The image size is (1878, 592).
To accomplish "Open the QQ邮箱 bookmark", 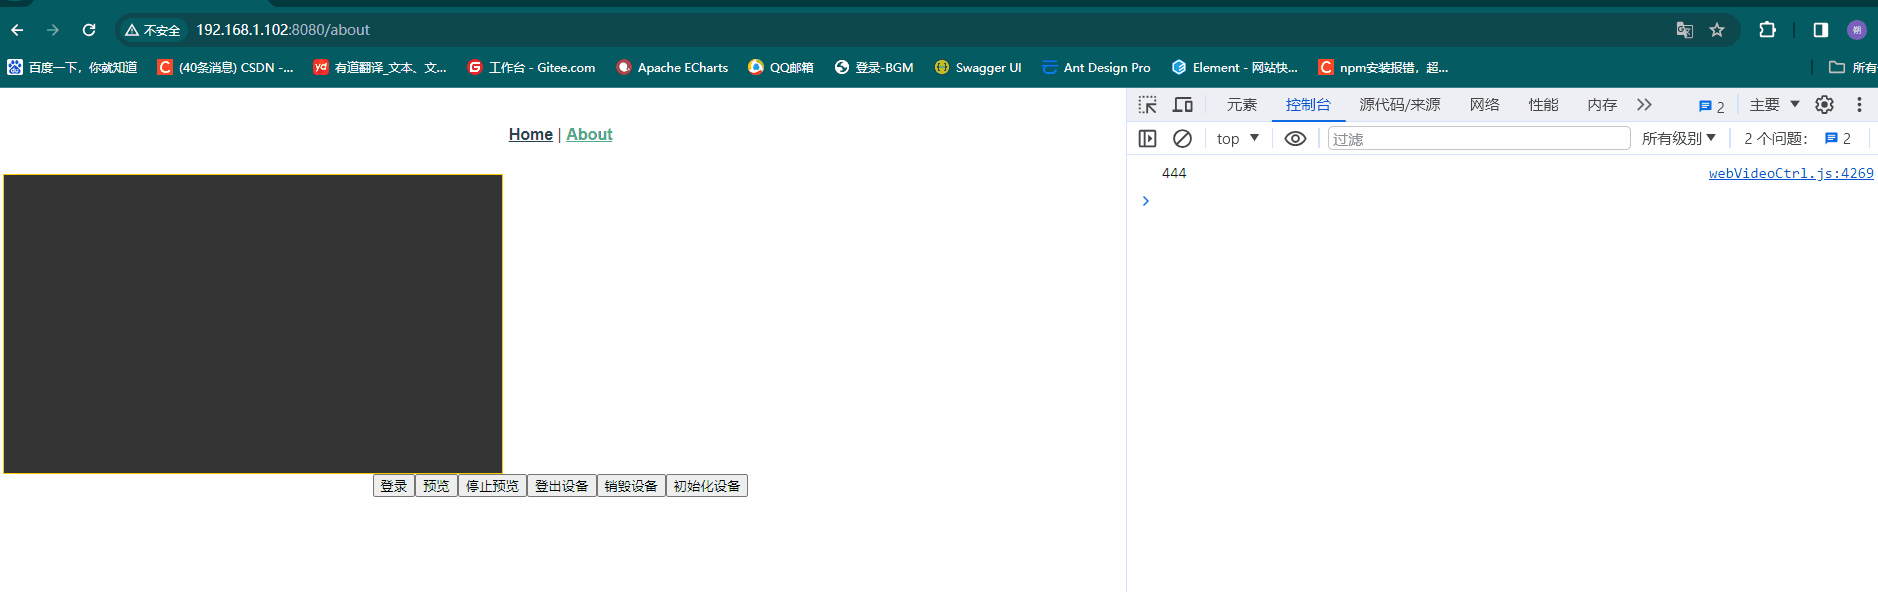I will pyautogui.click(x=781, y=67).
